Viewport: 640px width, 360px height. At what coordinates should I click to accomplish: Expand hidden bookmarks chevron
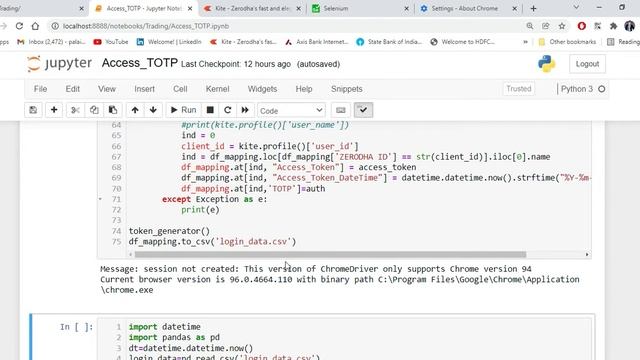click(525, 42)
